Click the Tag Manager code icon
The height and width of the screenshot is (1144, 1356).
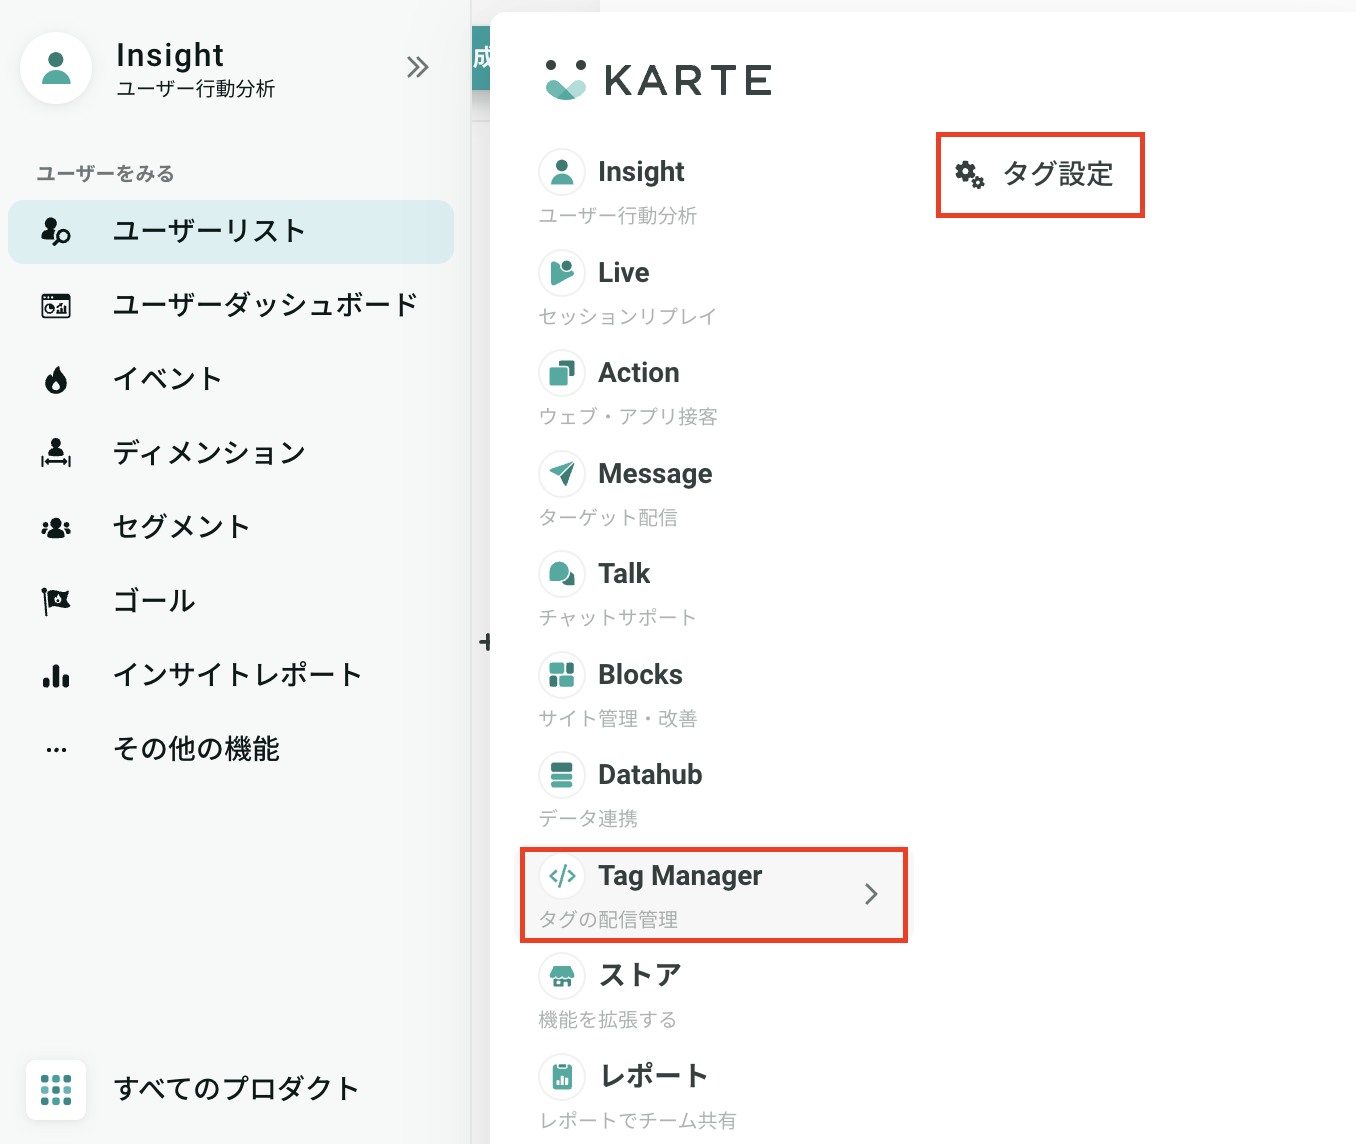tap(562, 876)
